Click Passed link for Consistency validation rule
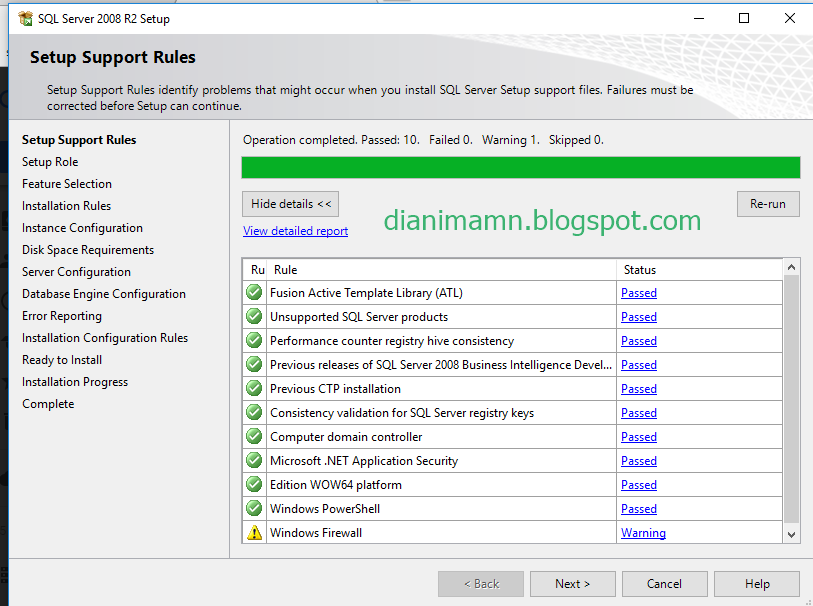This screenshot has height=606, width=813. 638,412
